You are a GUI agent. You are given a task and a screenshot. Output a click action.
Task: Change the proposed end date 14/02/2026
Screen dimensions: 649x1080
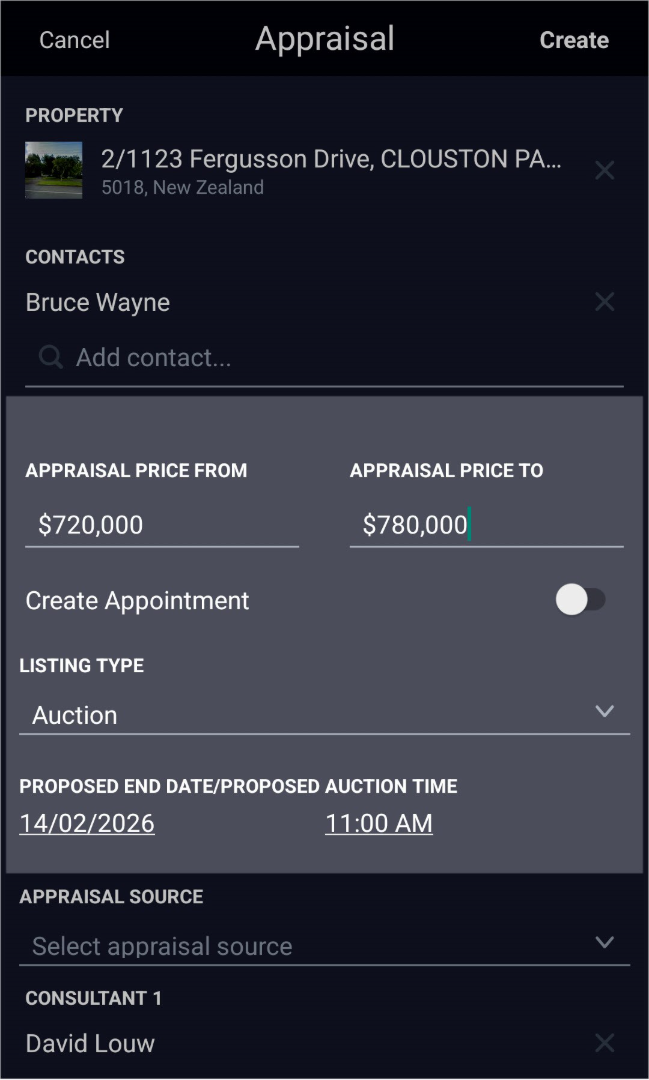(x=87, y=823)
